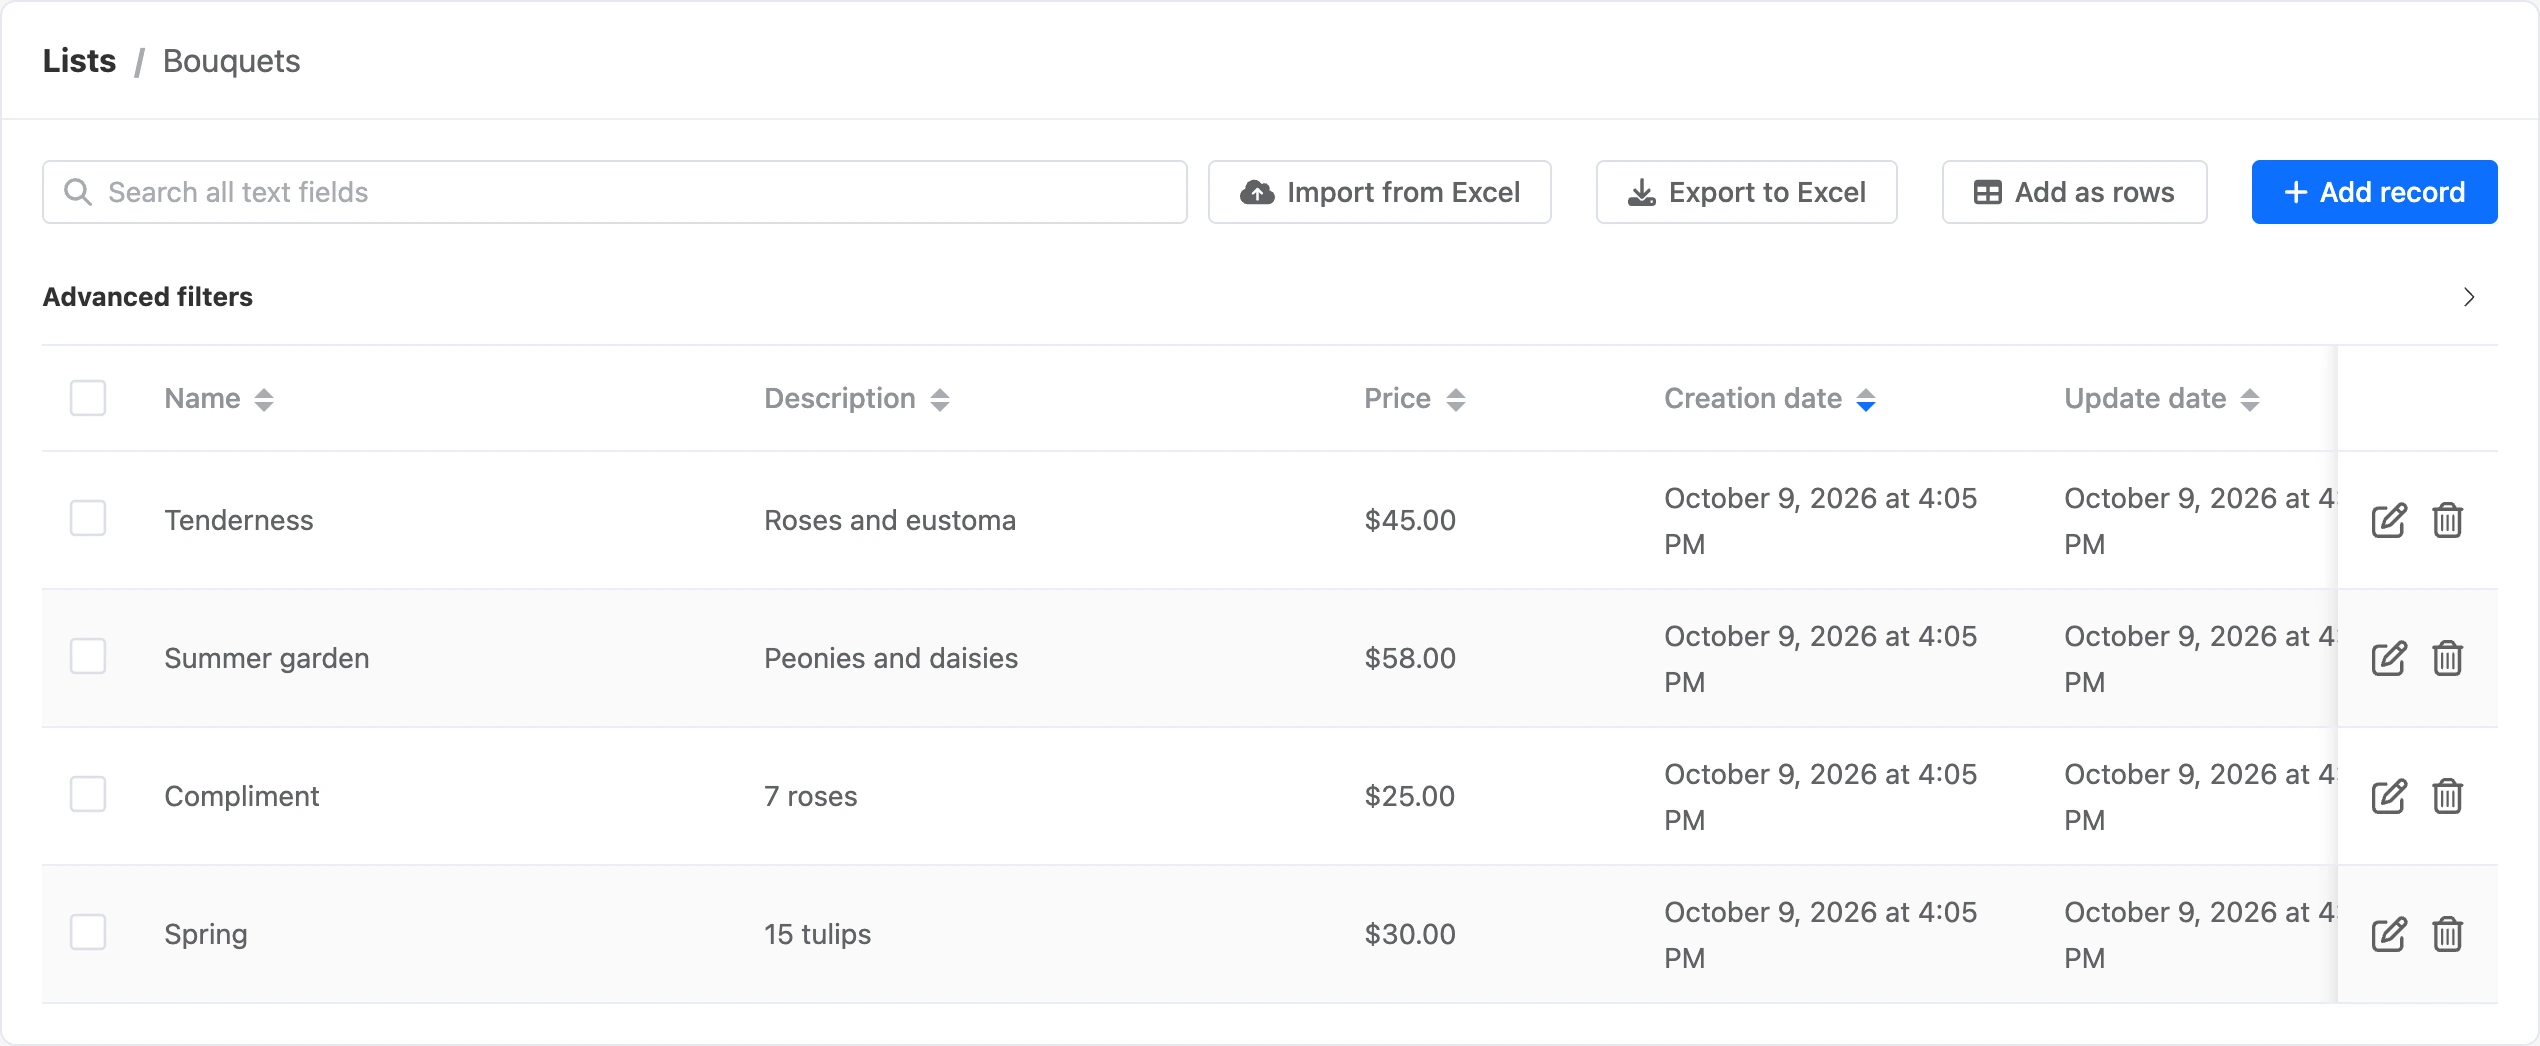Image resolution: width=2540 pixels, height=1046 pixels.
Task: Click the Update date header label
Action: pos(2145,398)
